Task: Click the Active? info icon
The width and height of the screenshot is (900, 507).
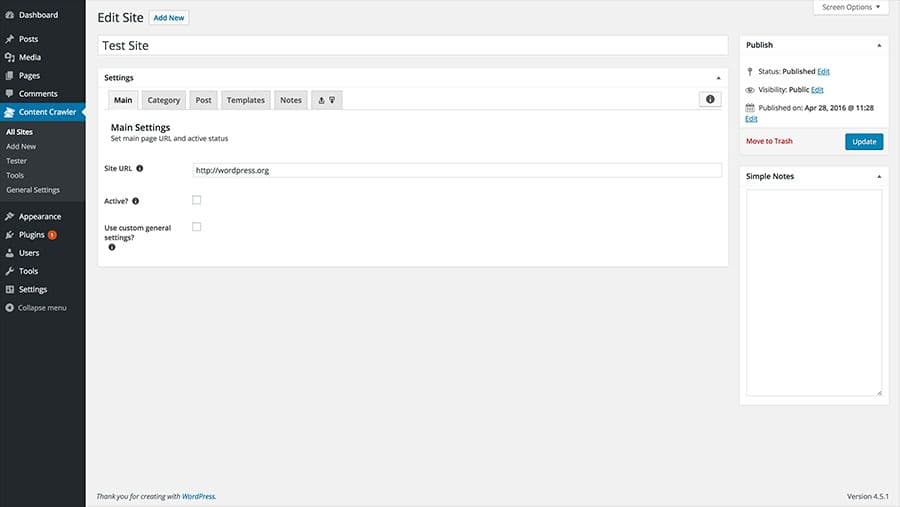Action: 135,201
